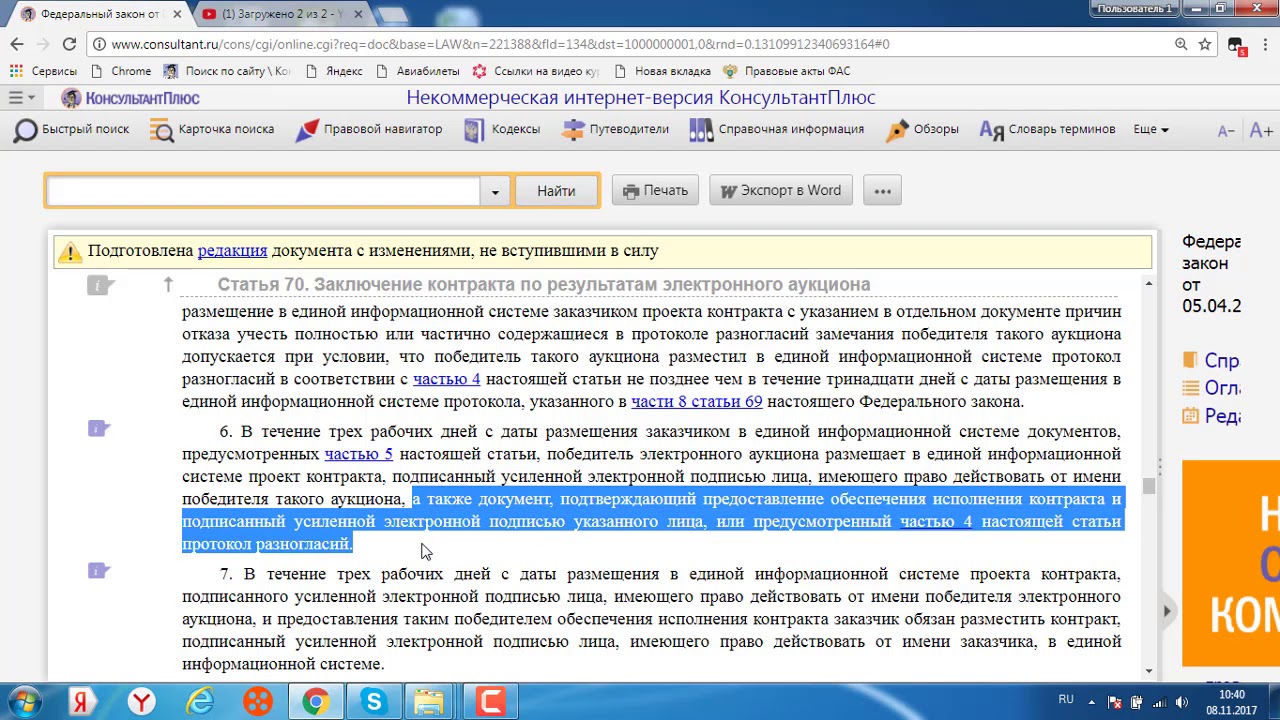
Task: Click info flag beside paragraph 6
Action: point(99,429)
